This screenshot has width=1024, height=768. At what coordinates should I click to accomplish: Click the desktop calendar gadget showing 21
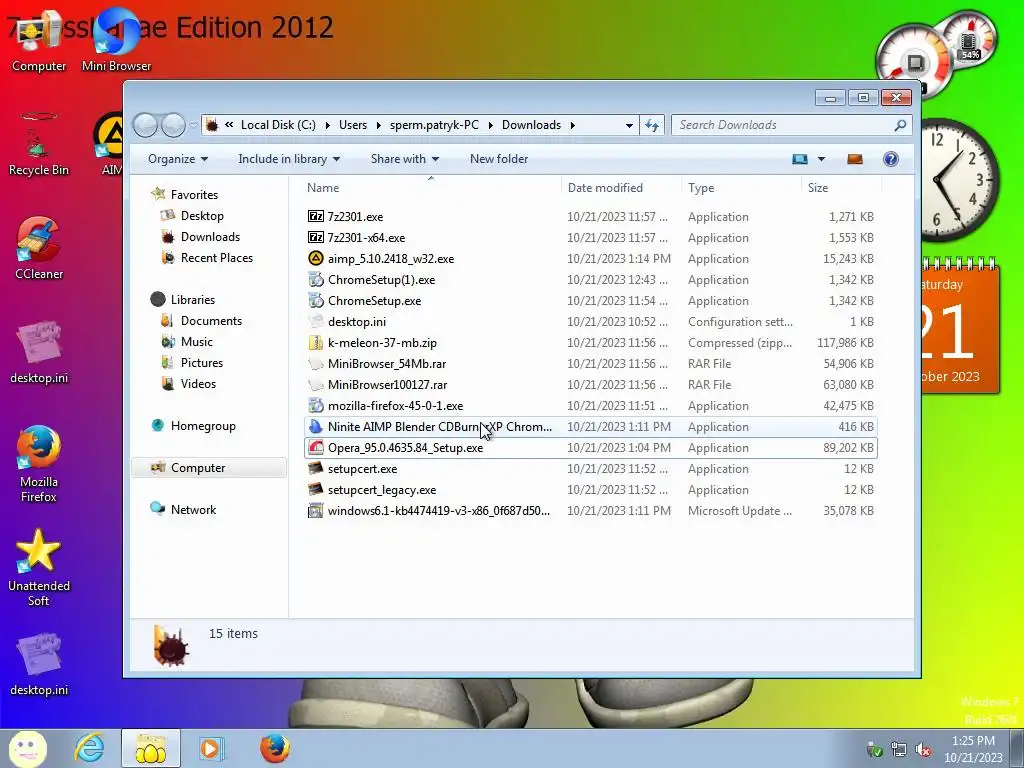point(961,327)
